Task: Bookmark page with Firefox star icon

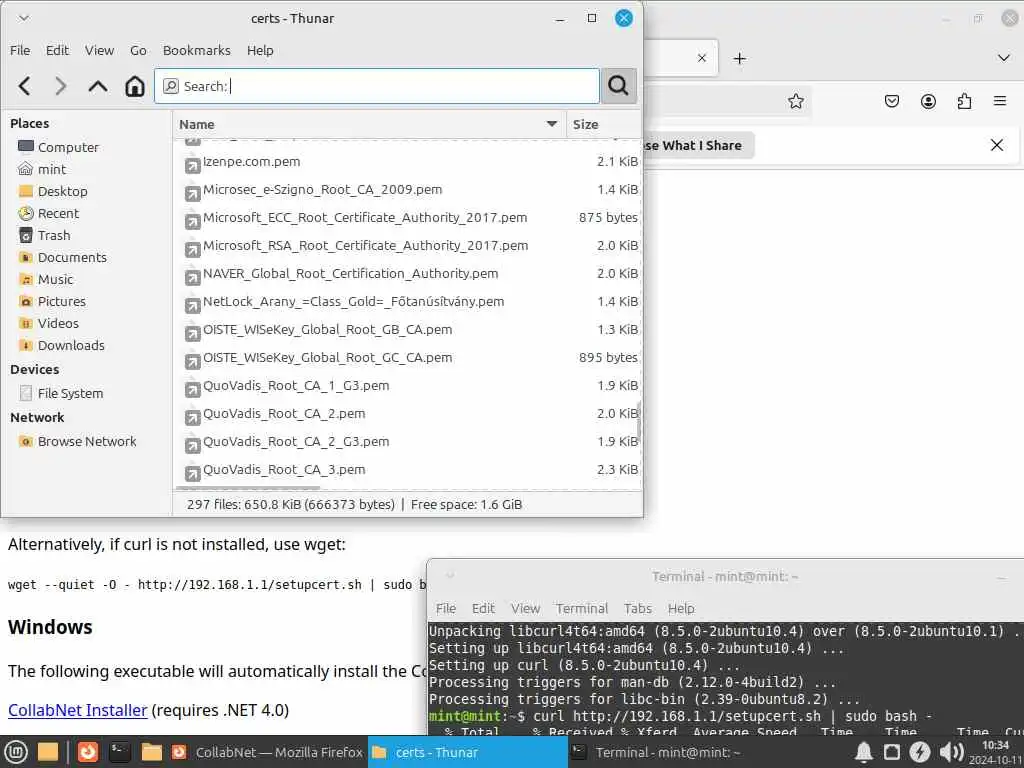Action: click(795, 101)
